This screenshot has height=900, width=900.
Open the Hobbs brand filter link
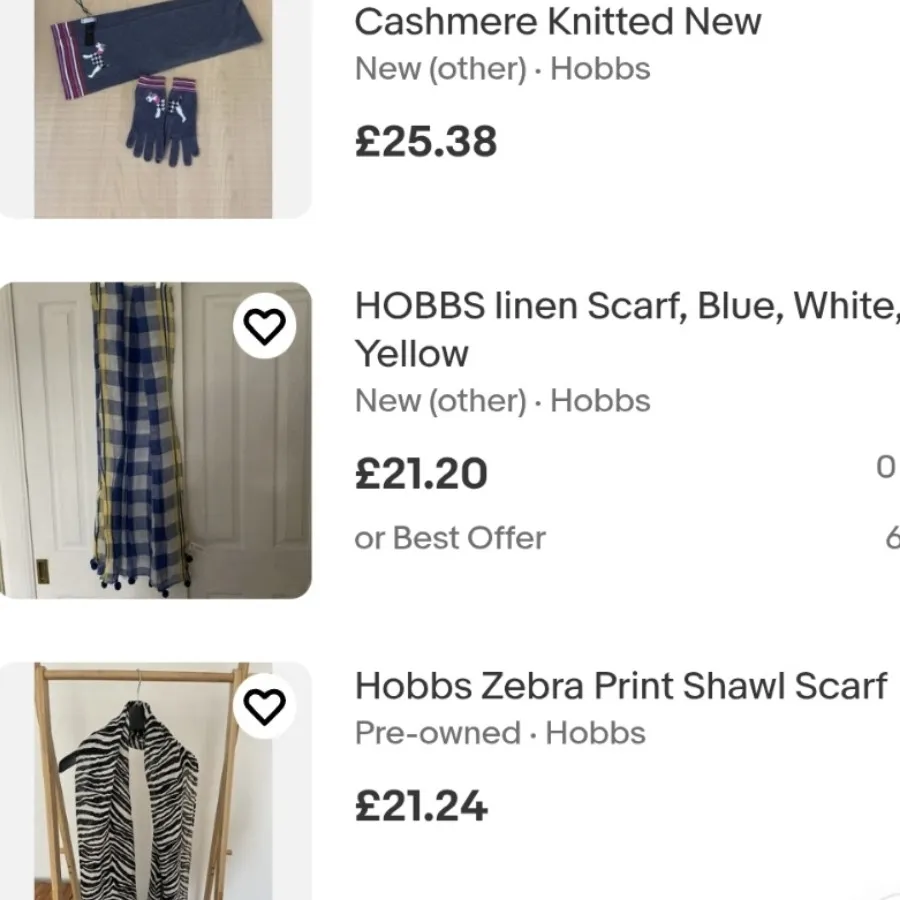(x=599, y=400)
